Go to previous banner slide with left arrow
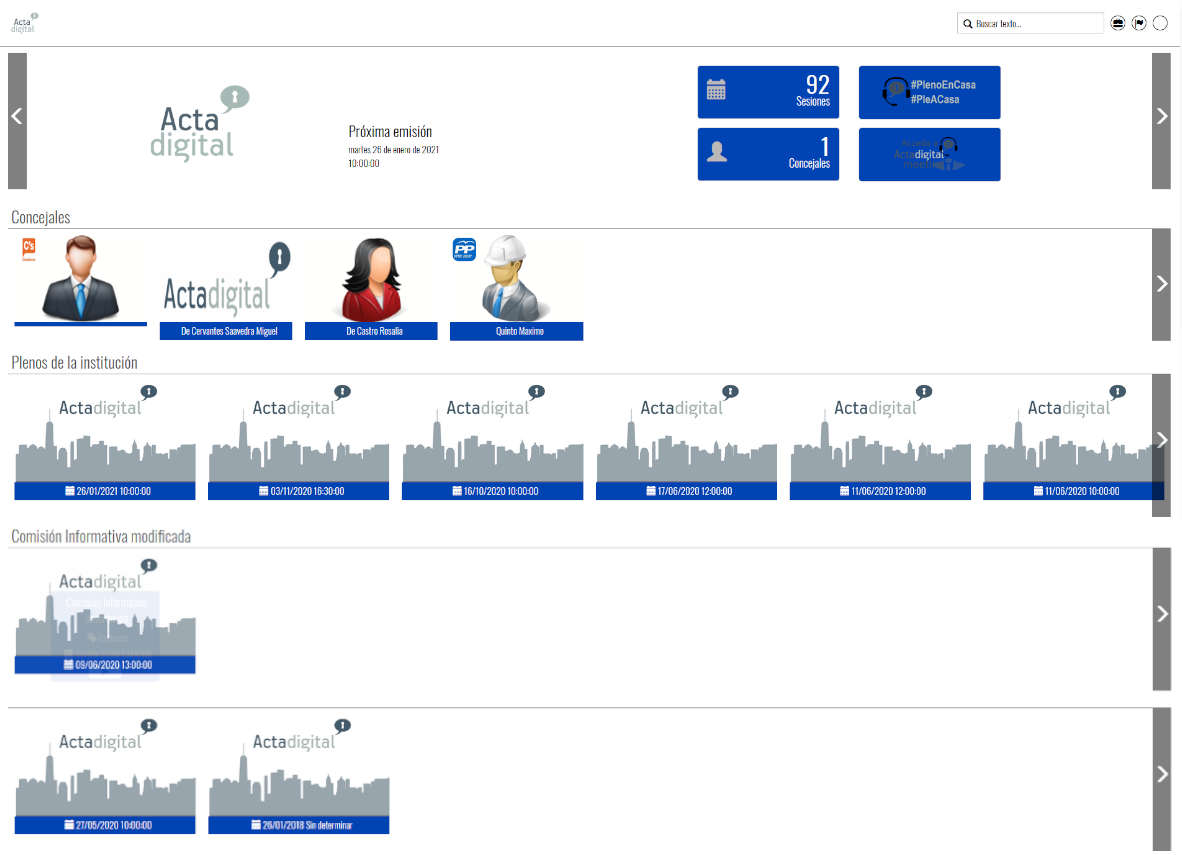This screenshot has width=1182, height=855. click(x=17, y=120)
